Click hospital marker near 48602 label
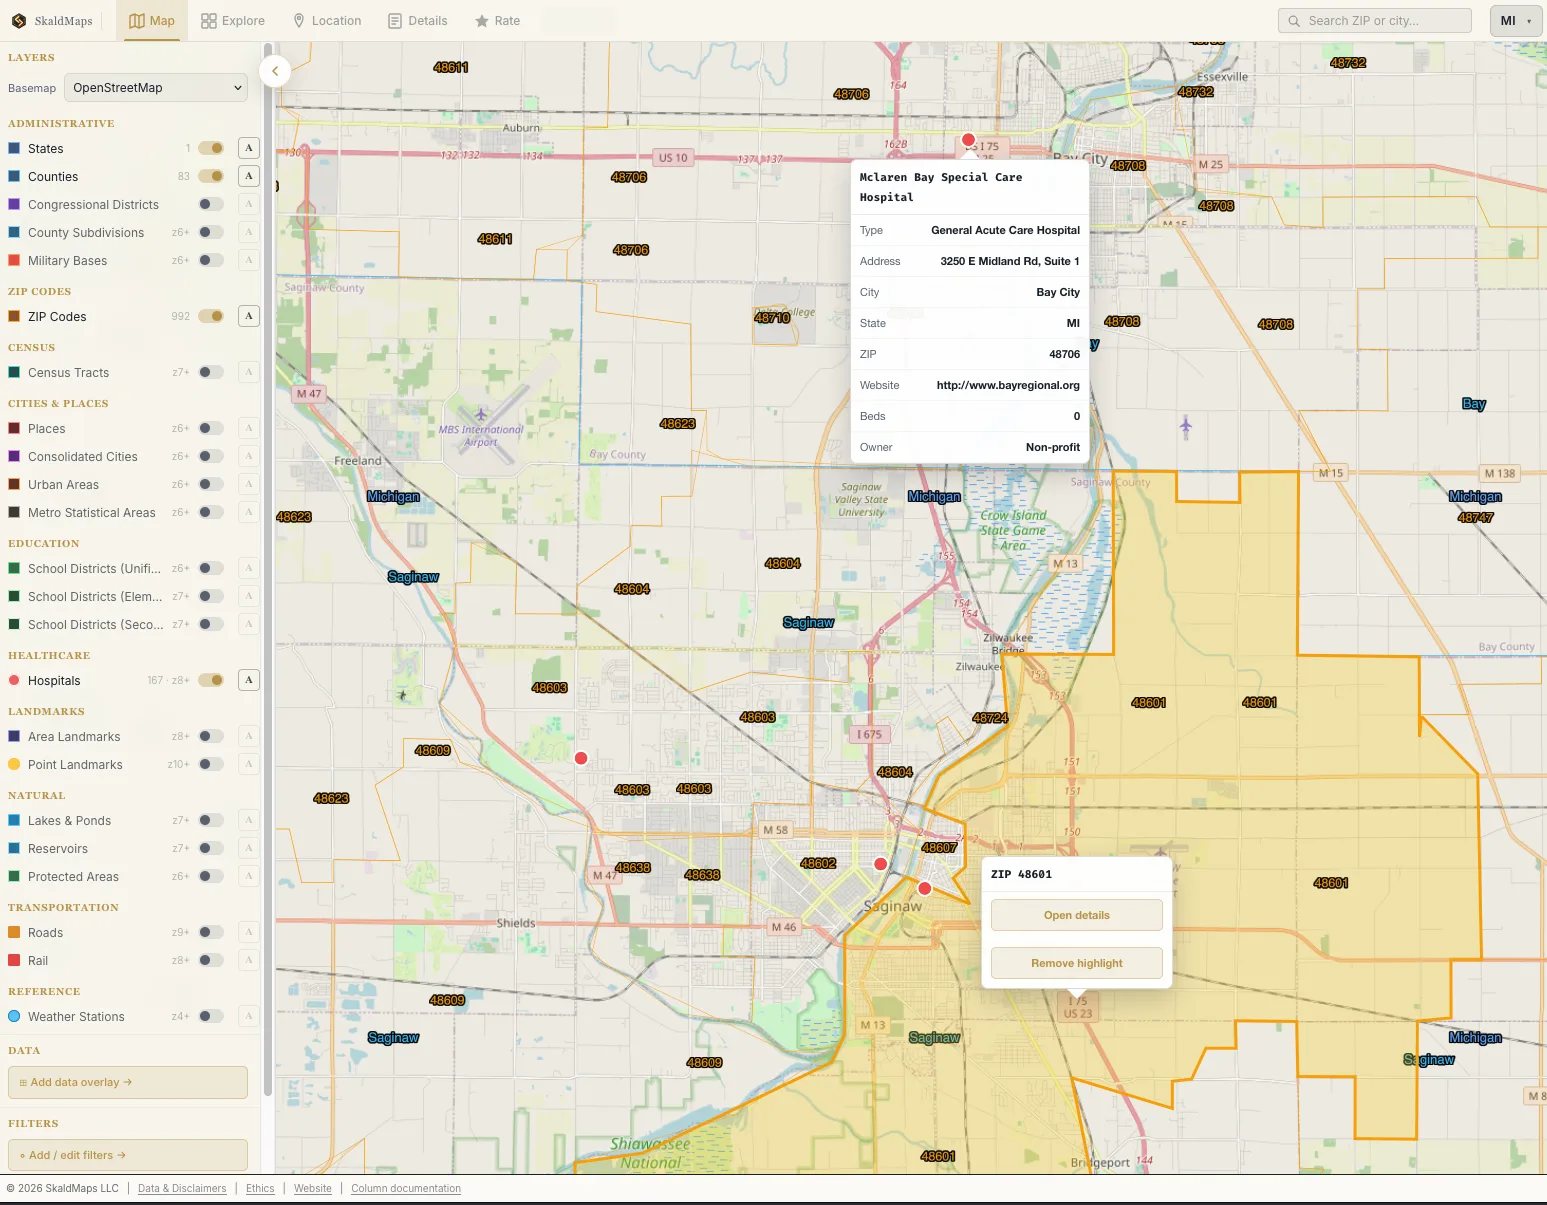1547x1205 pixels. coord(880,864)
